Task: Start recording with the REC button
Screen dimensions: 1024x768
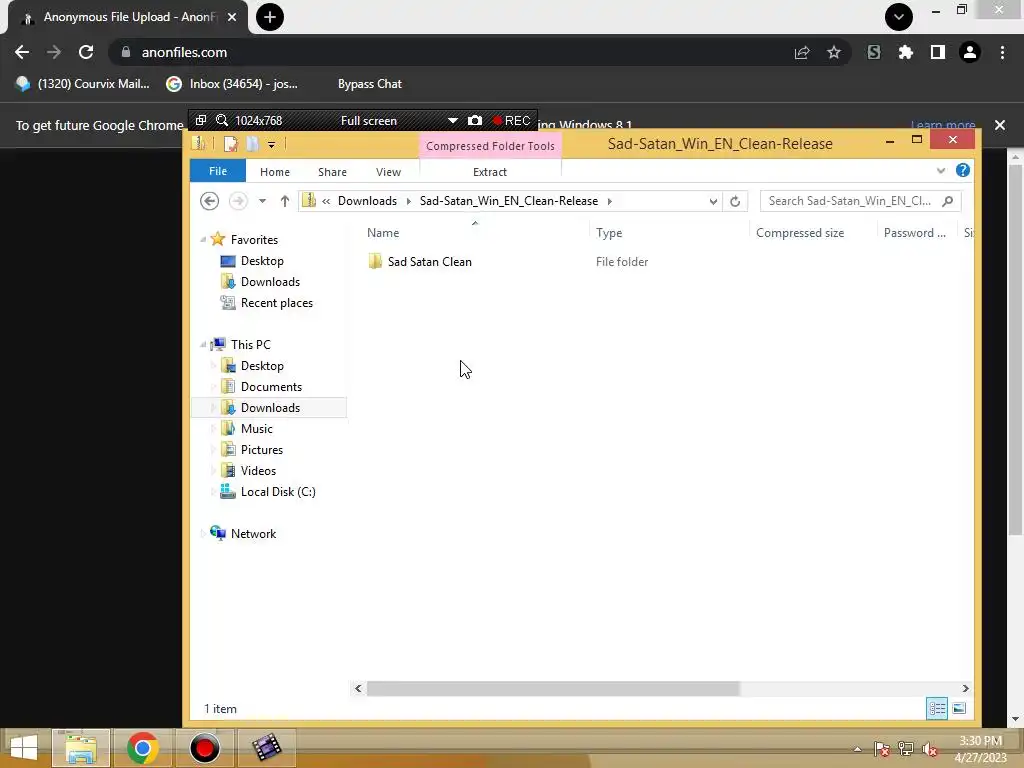Action: pos(511,120)
